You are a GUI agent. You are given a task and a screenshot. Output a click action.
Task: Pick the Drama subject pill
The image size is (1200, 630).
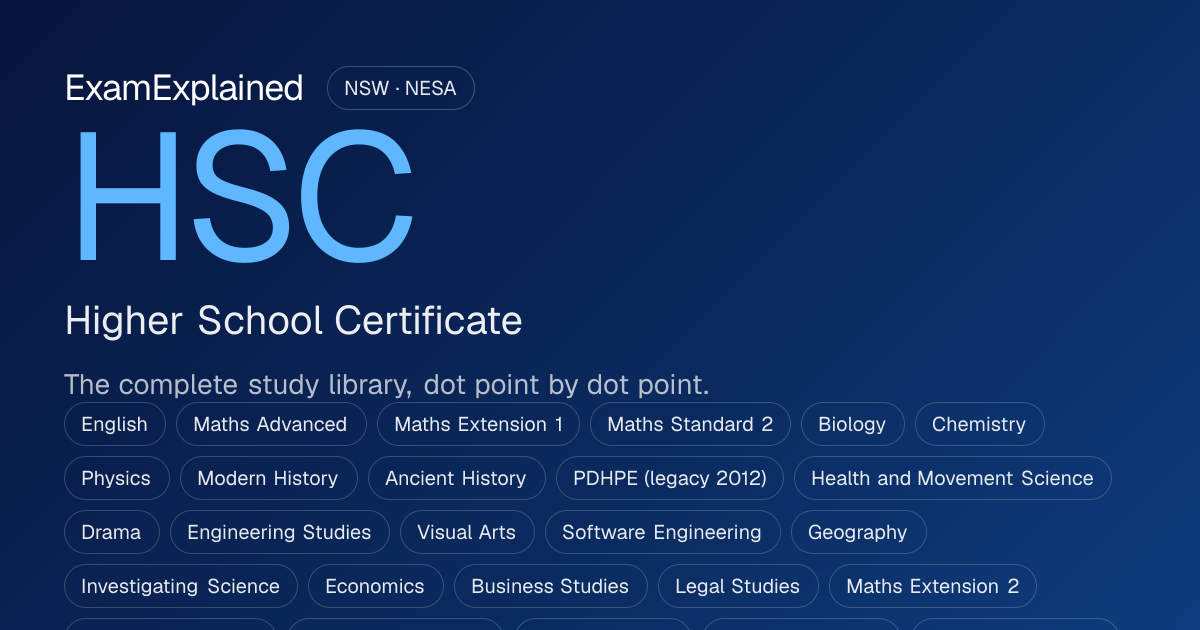coord(111,532)
